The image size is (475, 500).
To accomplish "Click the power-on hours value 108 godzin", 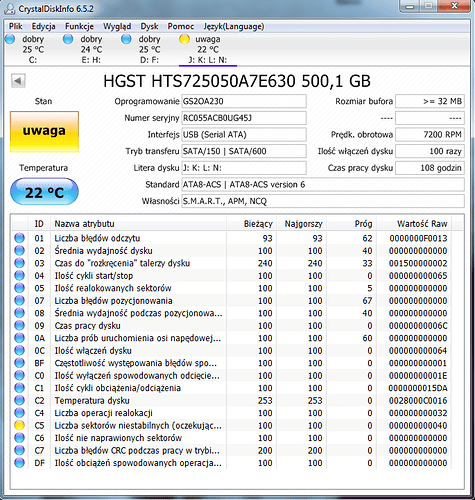I will tap(430, 168).
